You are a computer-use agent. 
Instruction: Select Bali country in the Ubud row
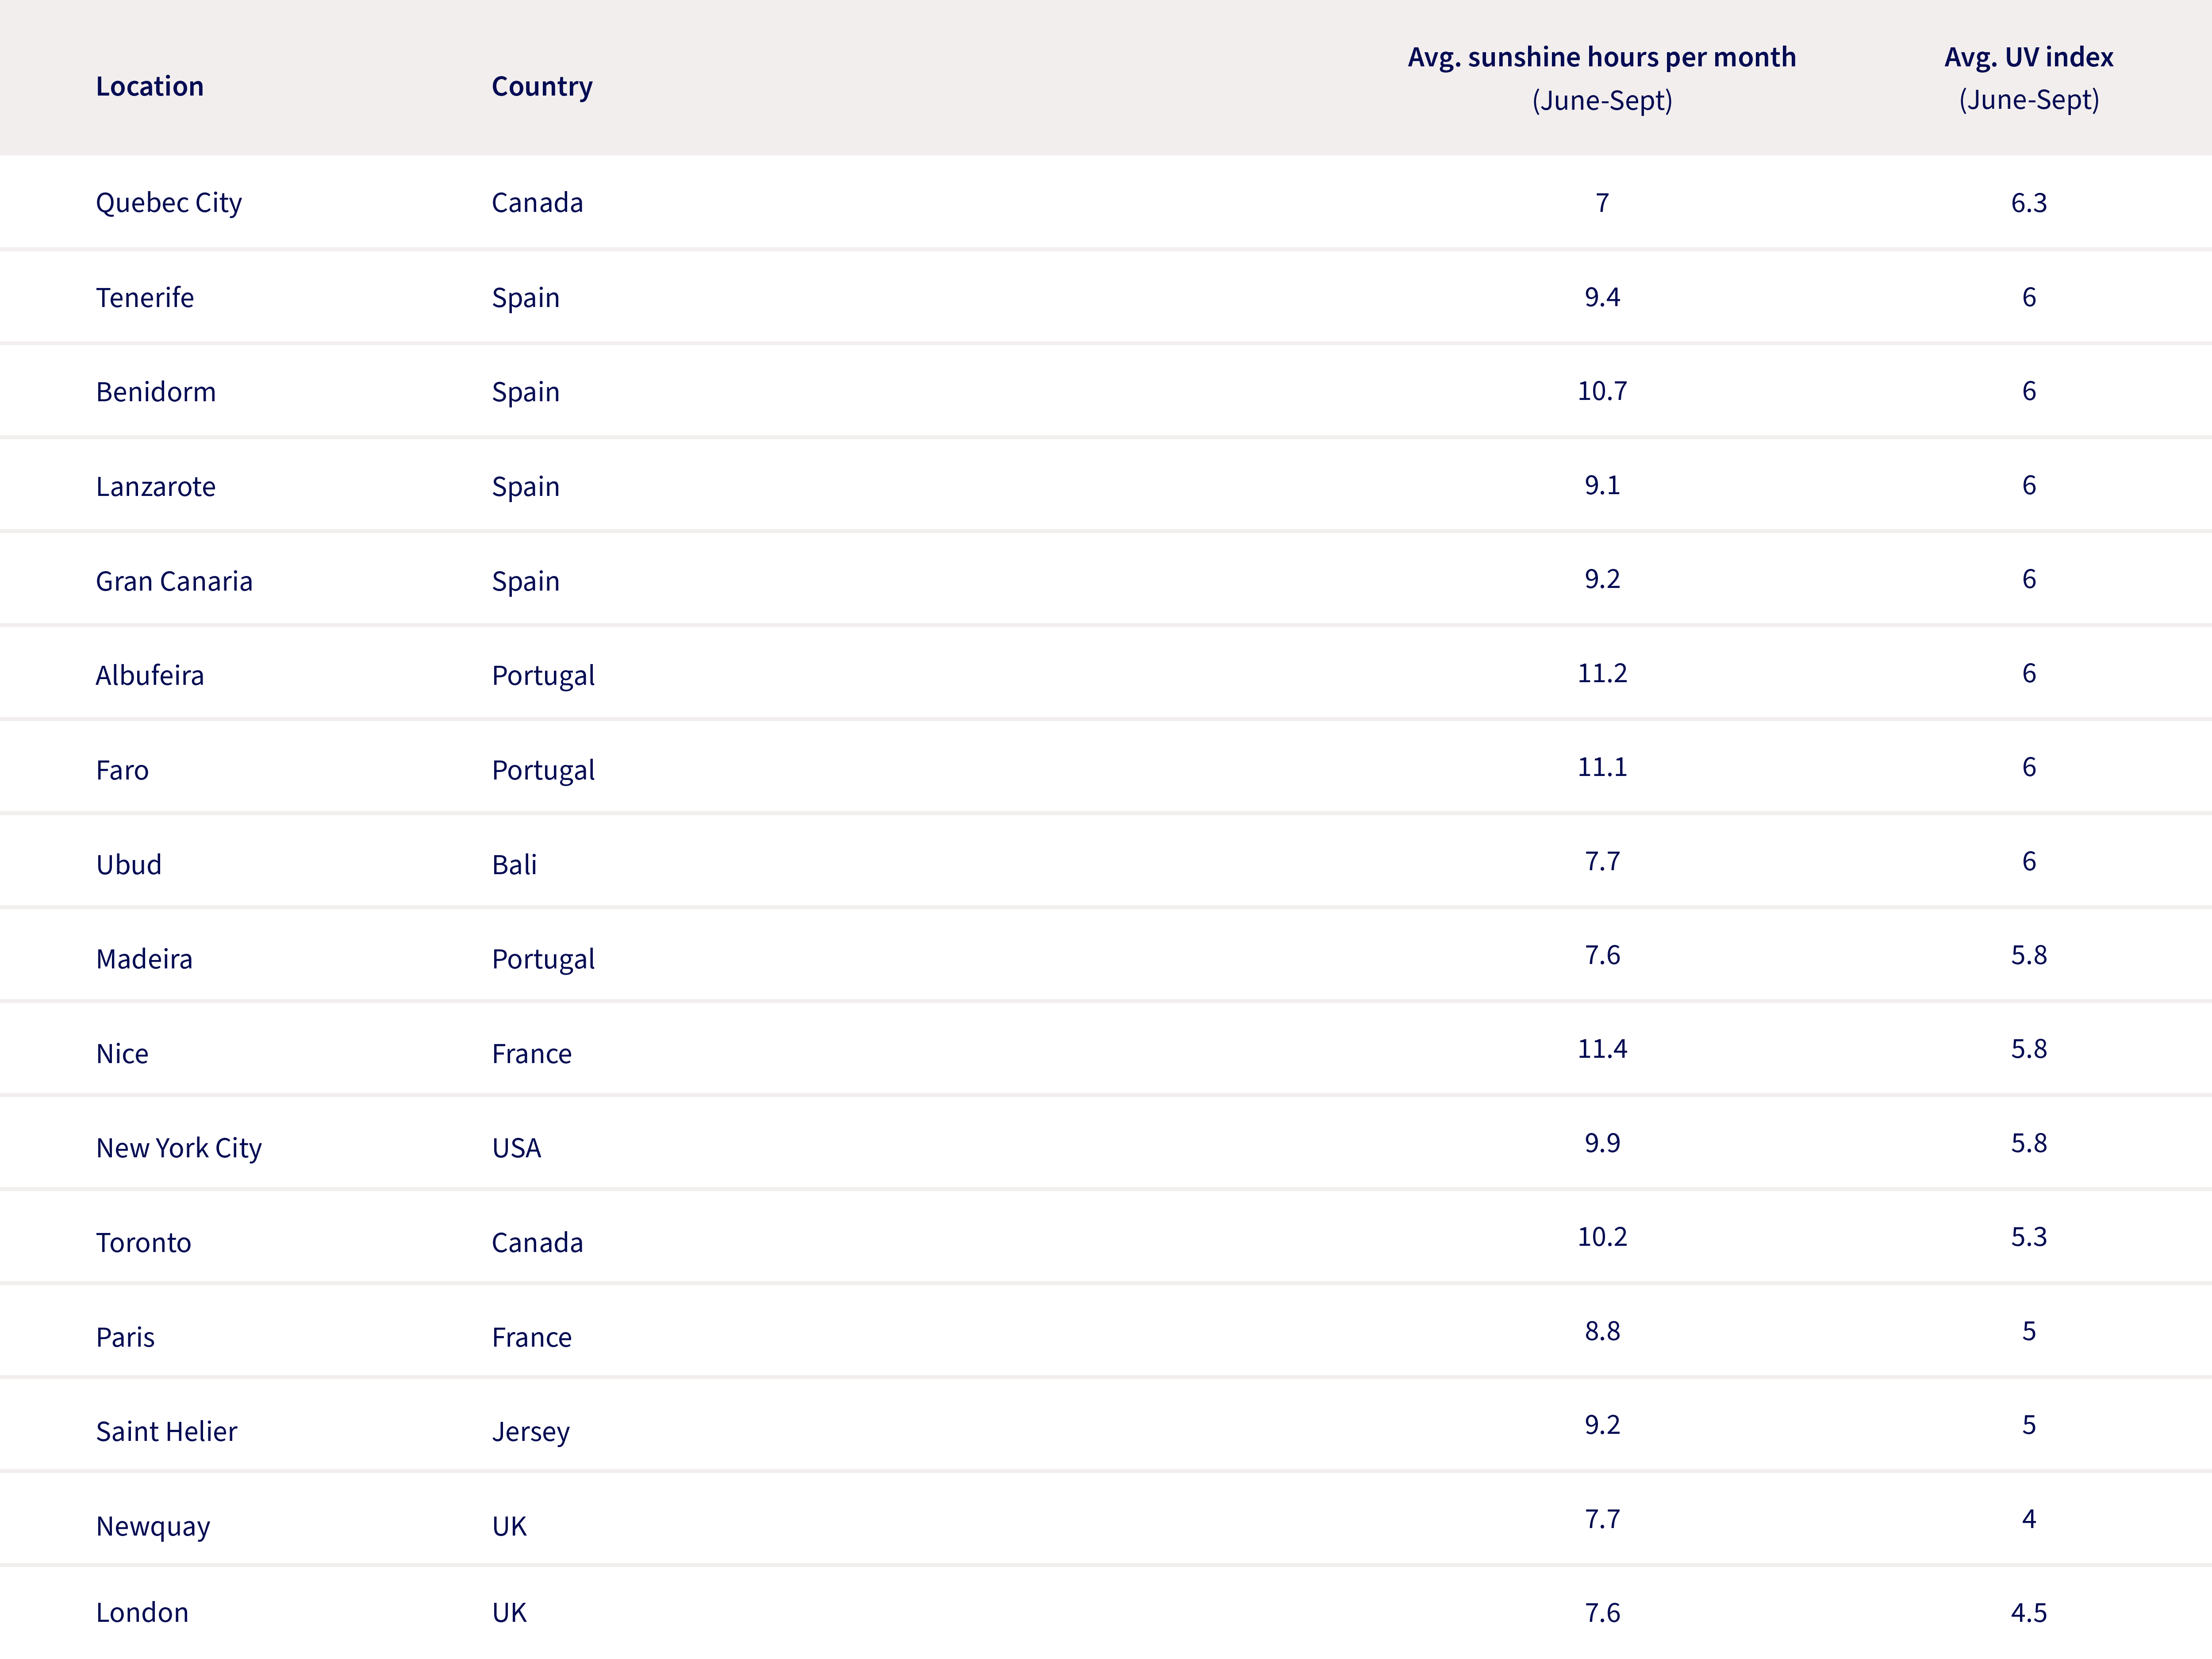tap(514, 864)
